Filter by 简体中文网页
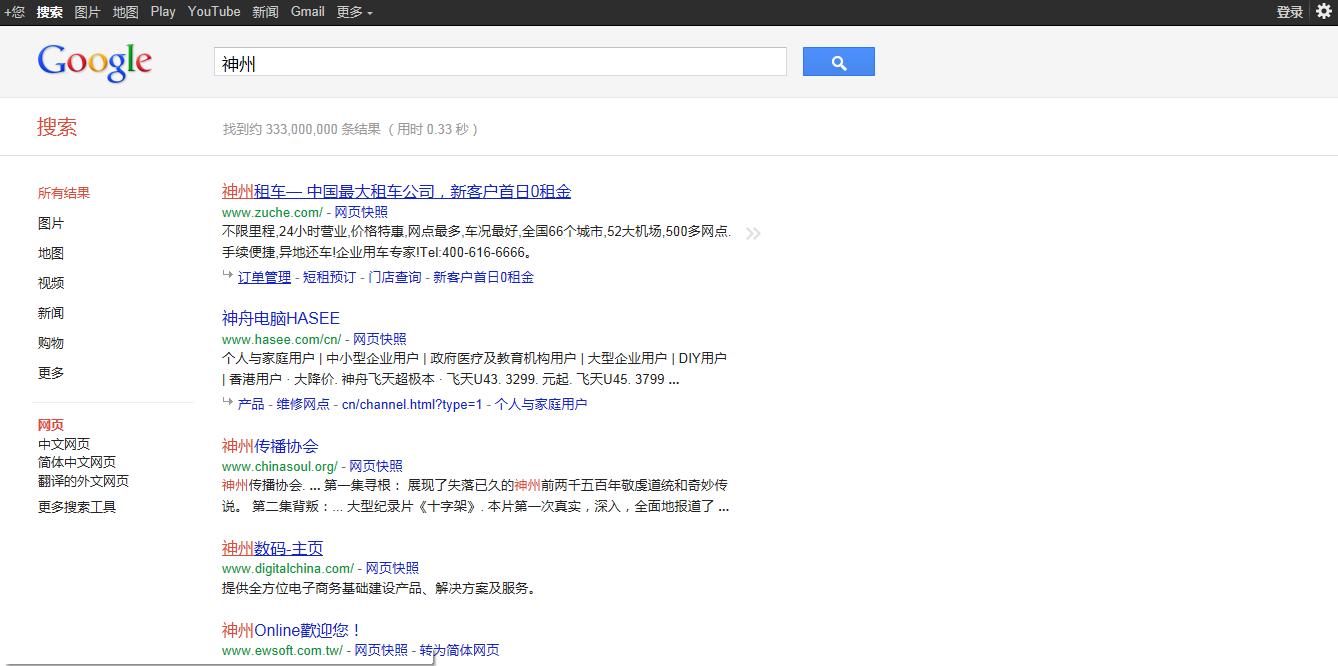Screen dimensions: 1338x666 [77, 462]
